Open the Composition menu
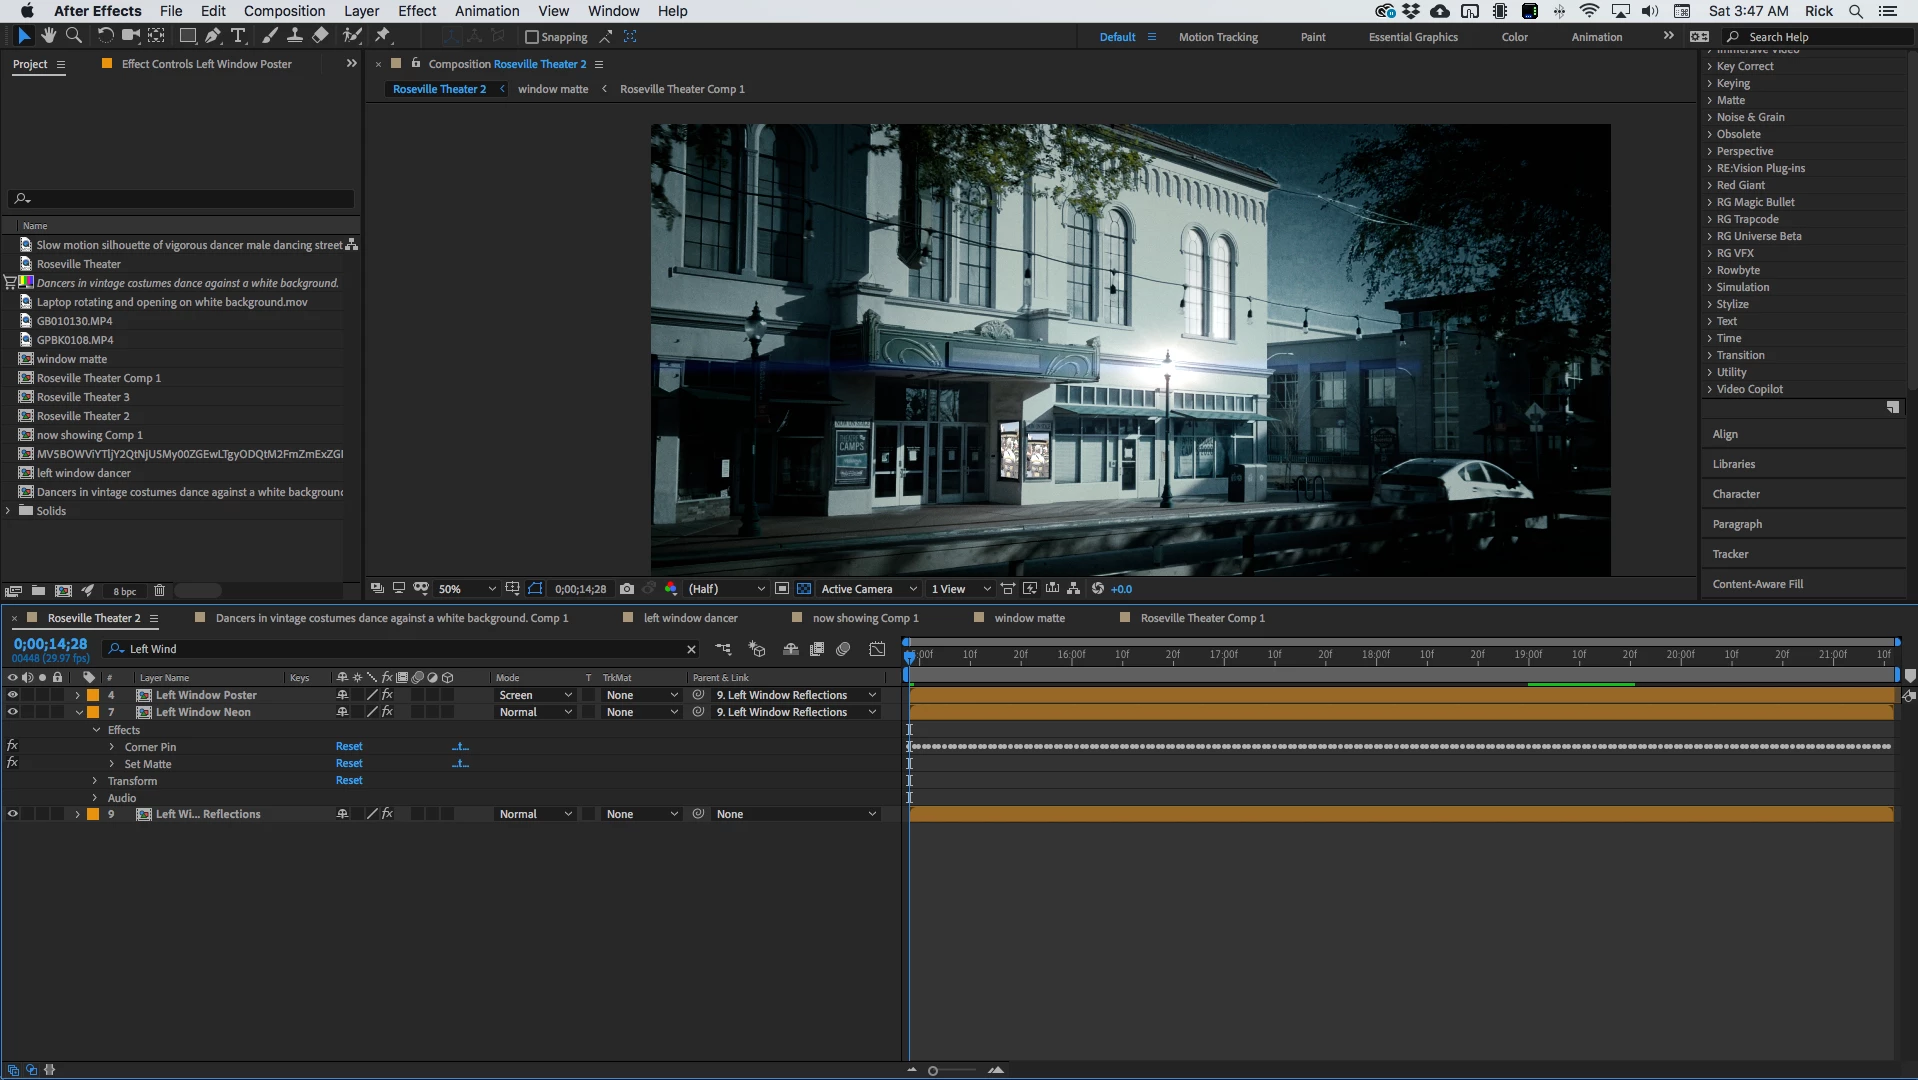The height and width of the screenshot is (1080, 1918). click(284, 11)
